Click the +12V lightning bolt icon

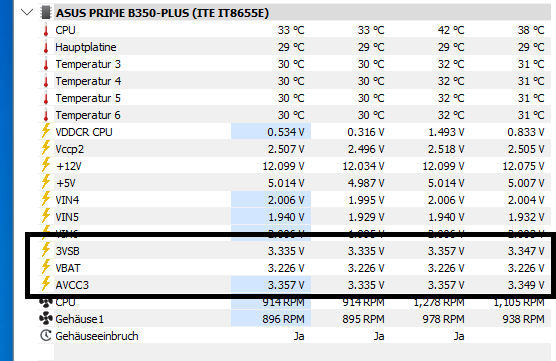(45, 165)
